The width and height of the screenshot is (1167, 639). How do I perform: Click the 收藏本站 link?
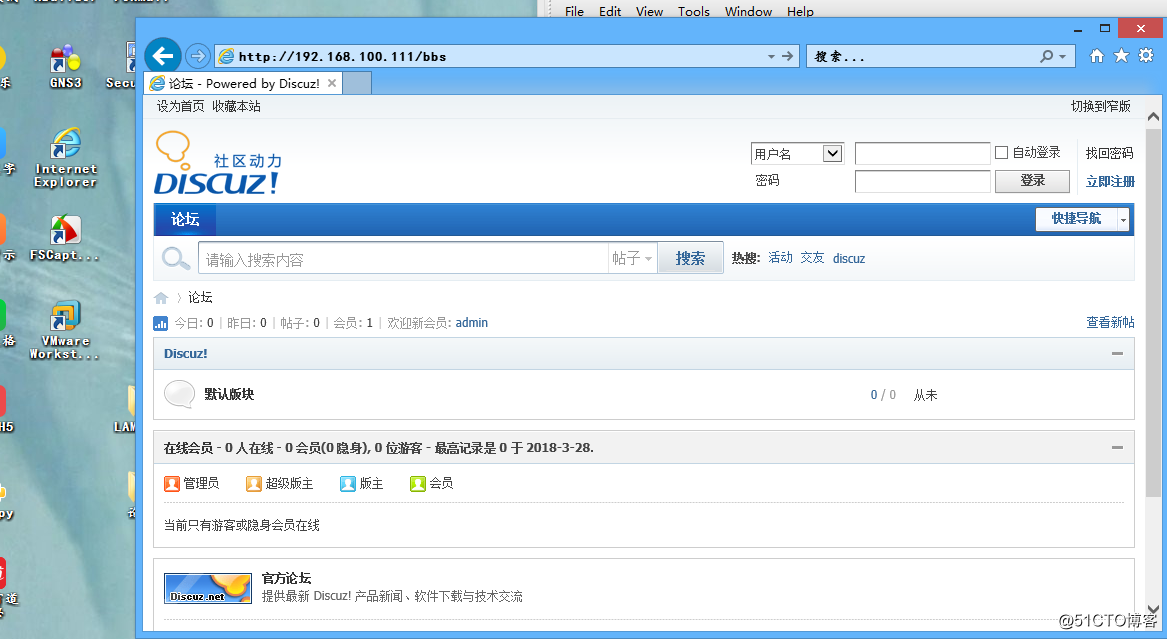[236, 106]
